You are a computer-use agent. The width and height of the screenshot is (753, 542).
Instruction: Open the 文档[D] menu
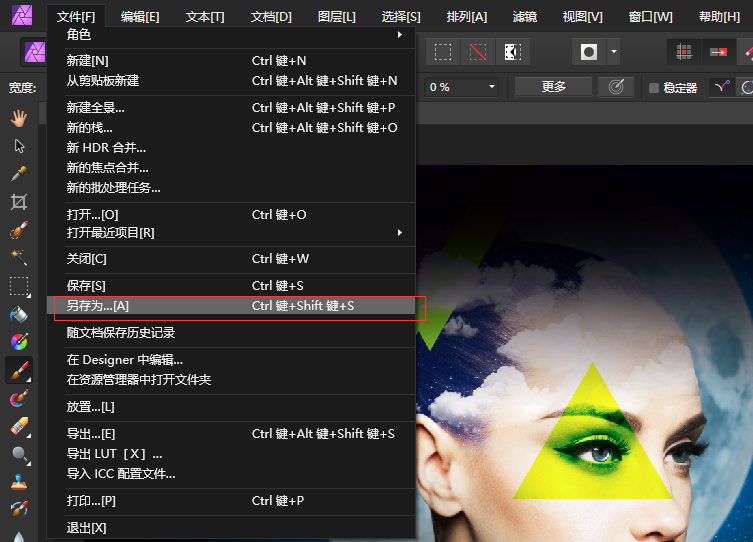pyautogui.click(x=271, y=17)
